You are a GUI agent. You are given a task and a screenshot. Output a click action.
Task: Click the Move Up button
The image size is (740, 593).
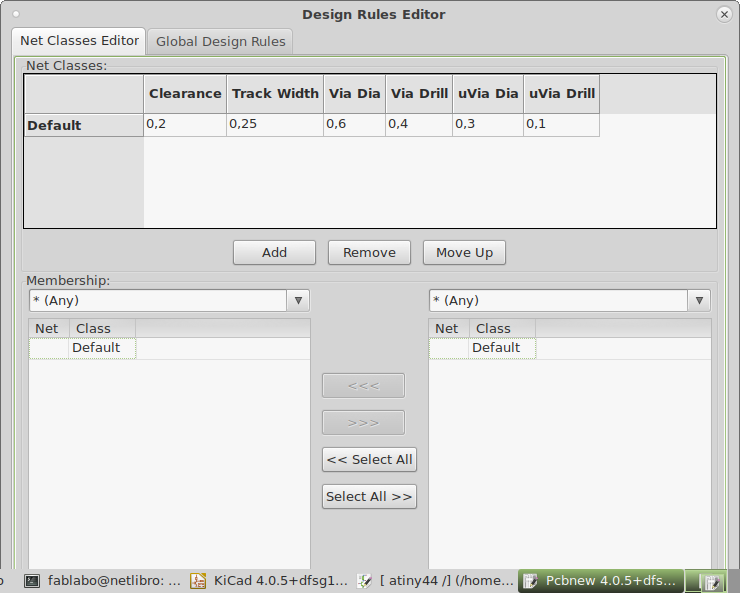click(x=464, y=252)
